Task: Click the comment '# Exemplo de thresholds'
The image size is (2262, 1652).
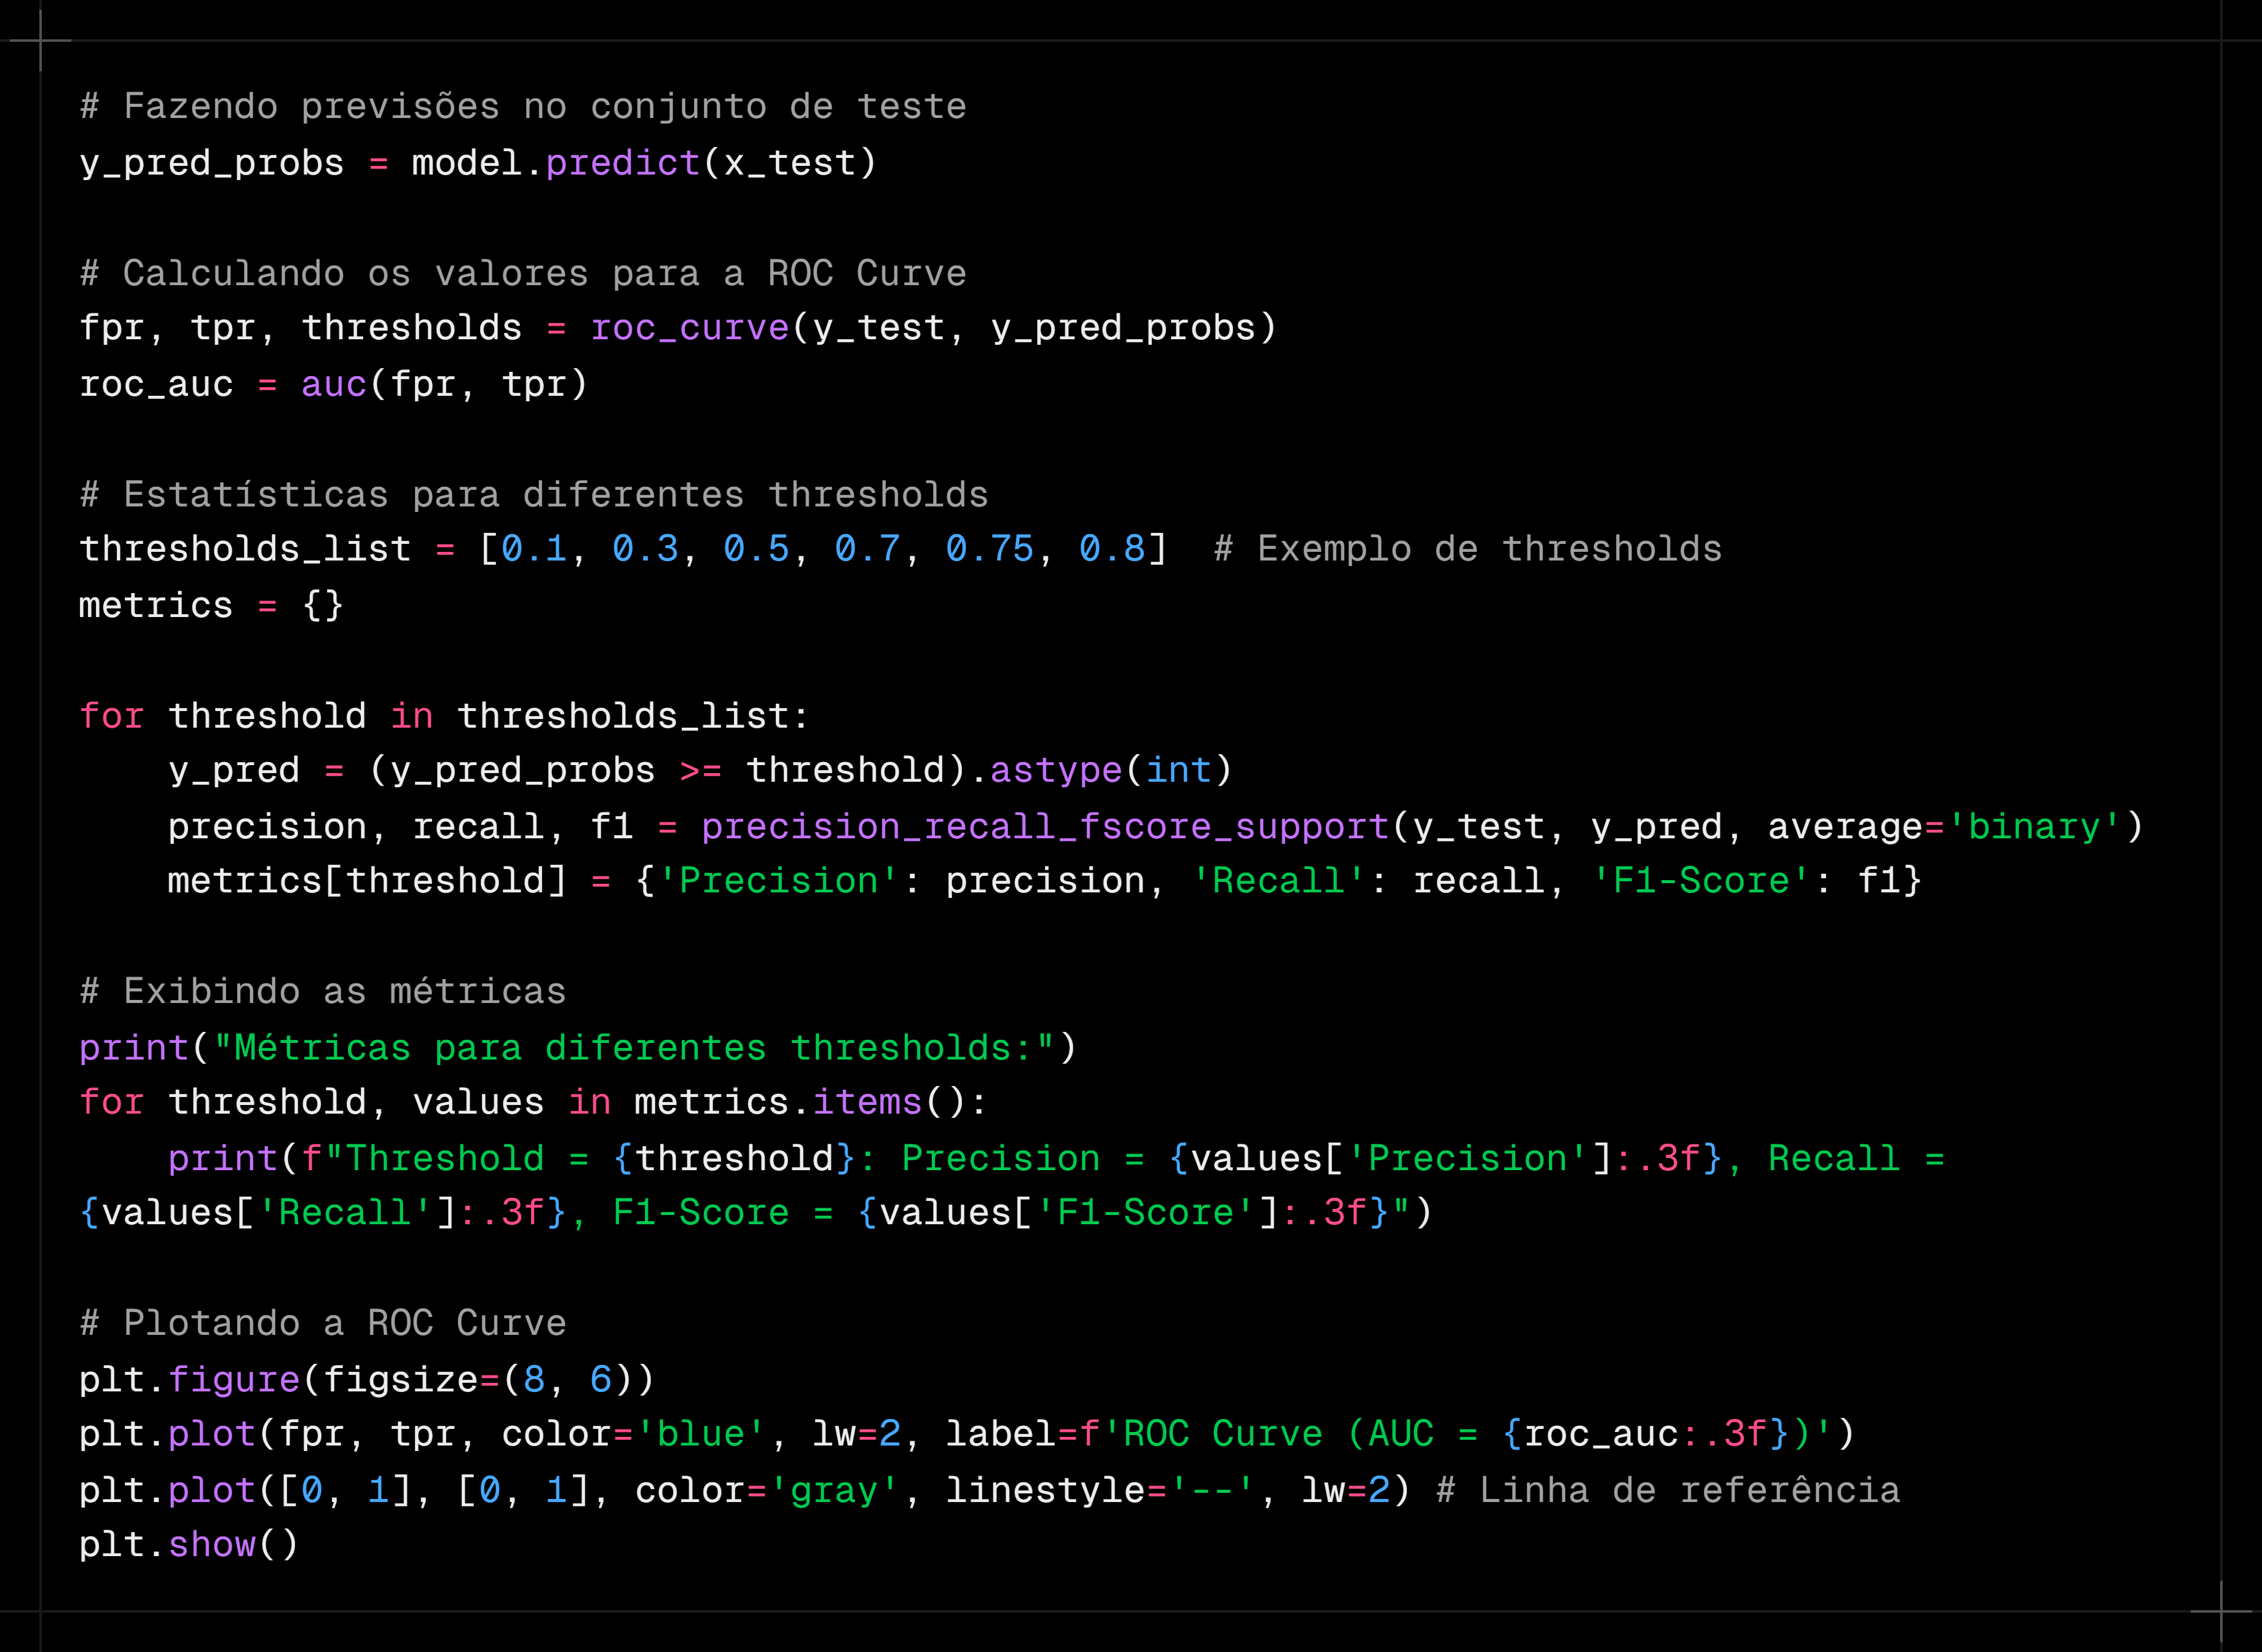Action: pyautogui.click(x=1467, y=548)
